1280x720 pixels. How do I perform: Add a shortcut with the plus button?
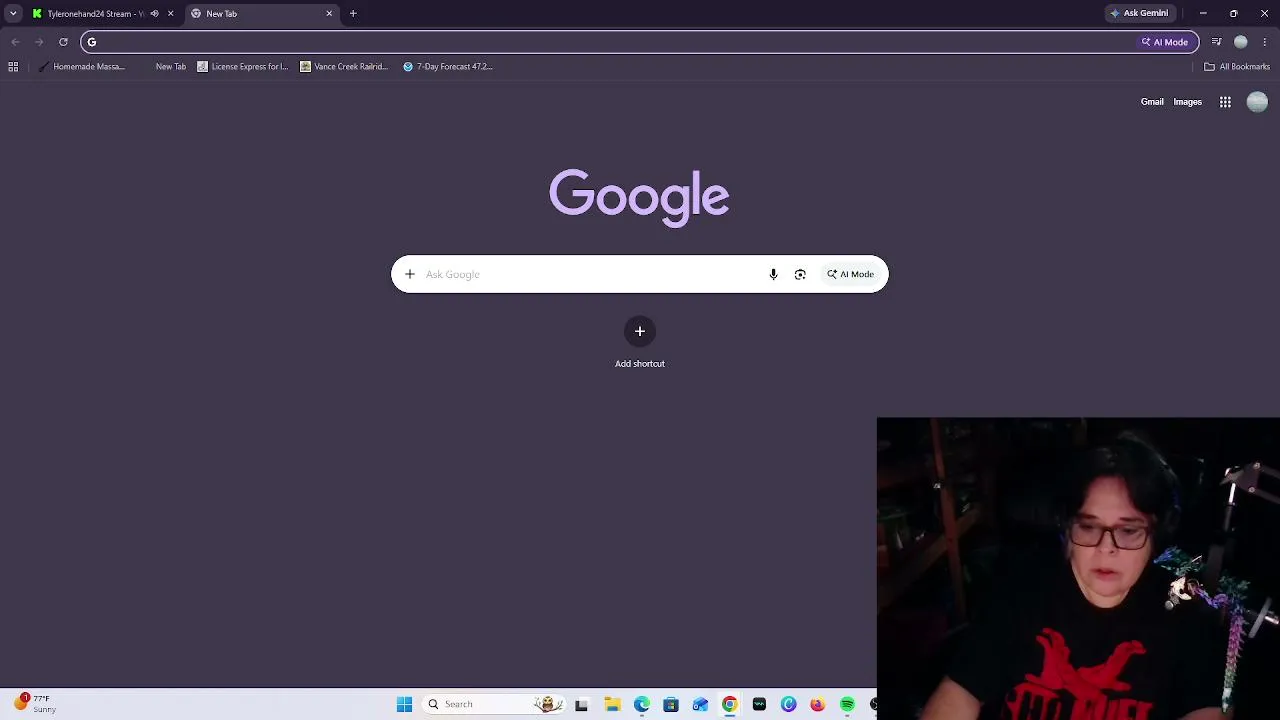640,332
